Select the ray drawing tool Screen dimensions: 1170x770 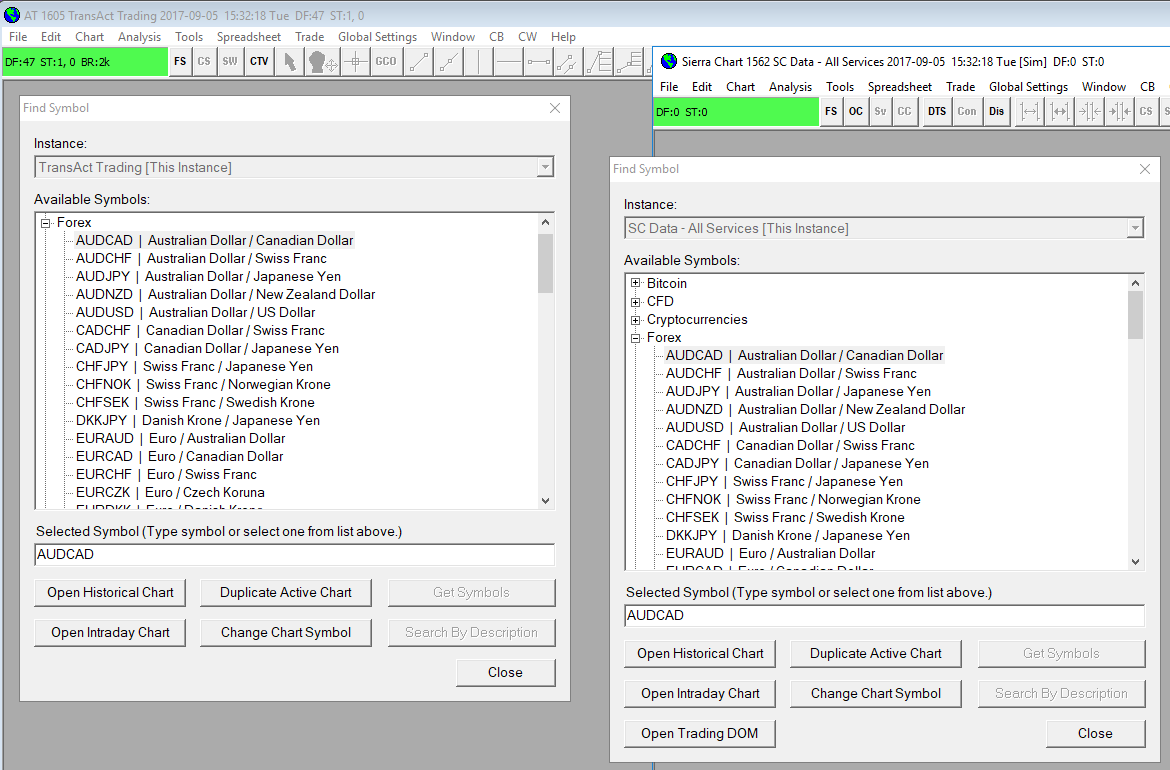[x=448, y=62]
